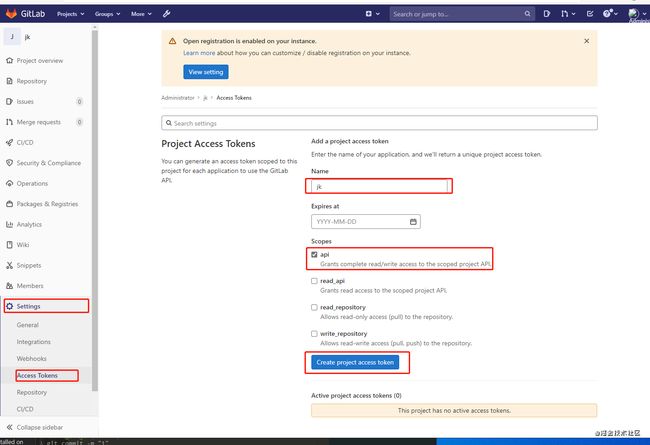
Task: Open Issues in the sidebar
Action: (x=25, y=101)
